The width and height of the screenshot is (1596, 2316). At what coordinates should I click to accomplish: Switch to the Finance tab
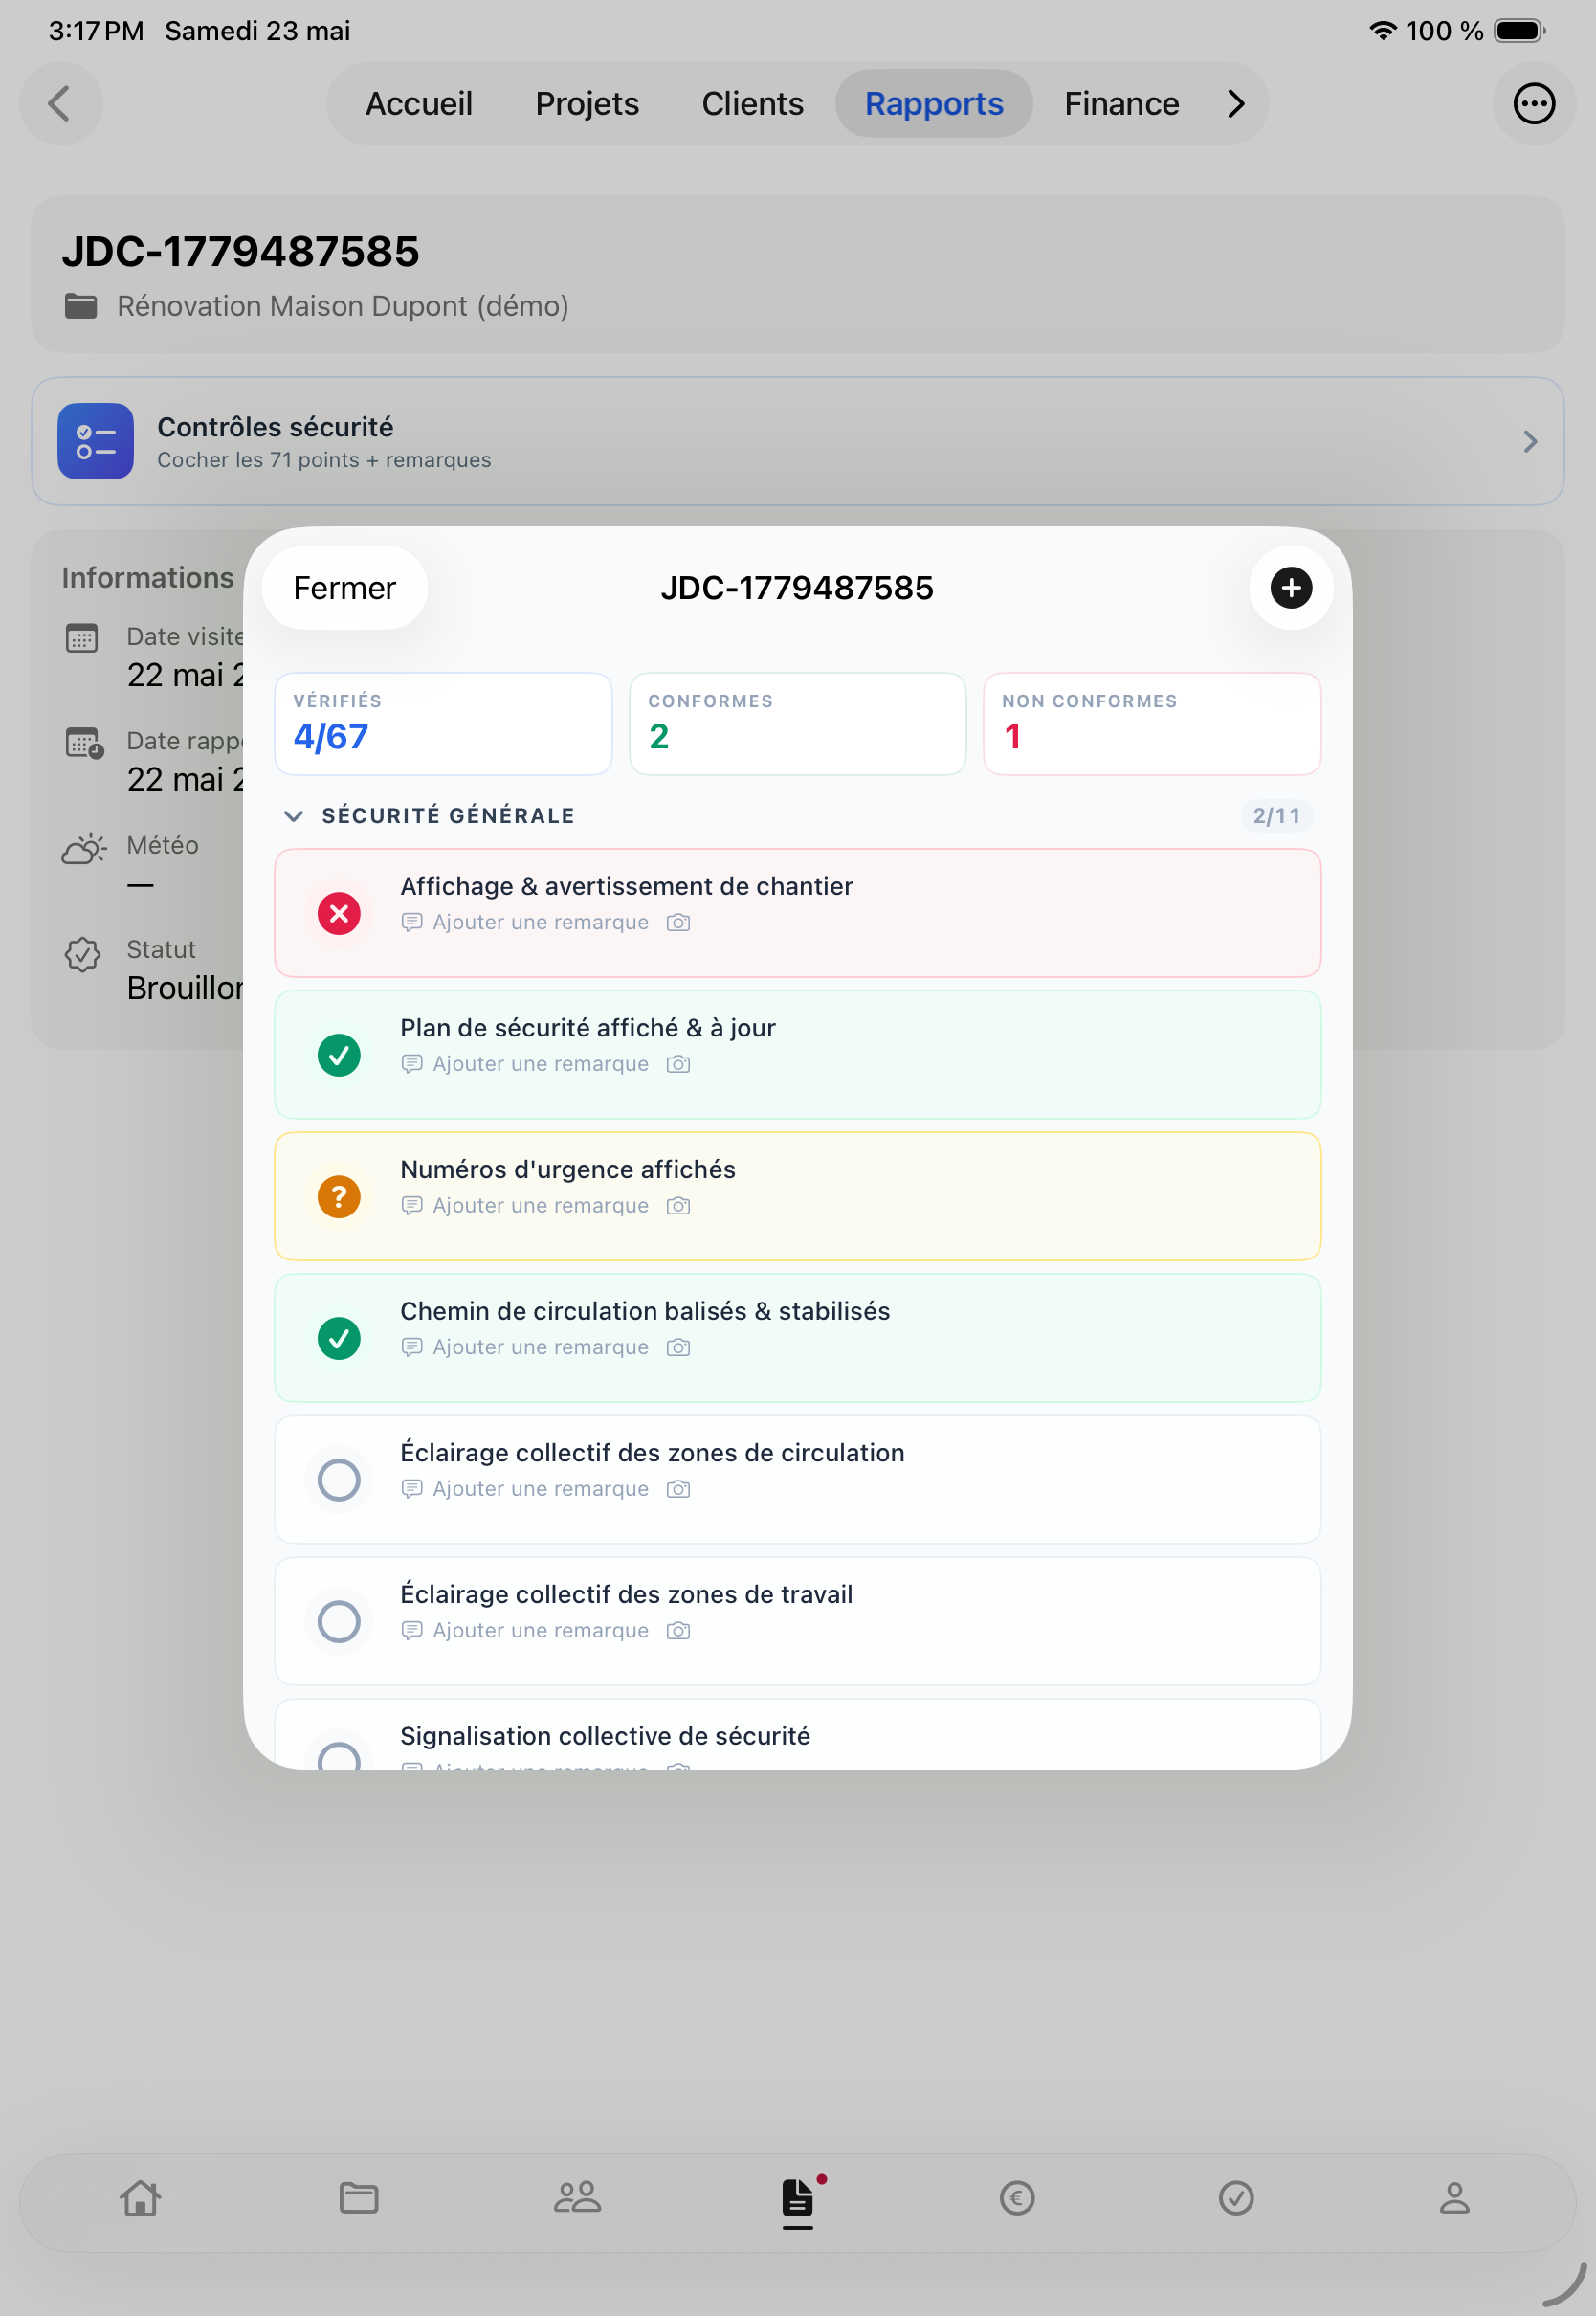[x=1121, y=103]
